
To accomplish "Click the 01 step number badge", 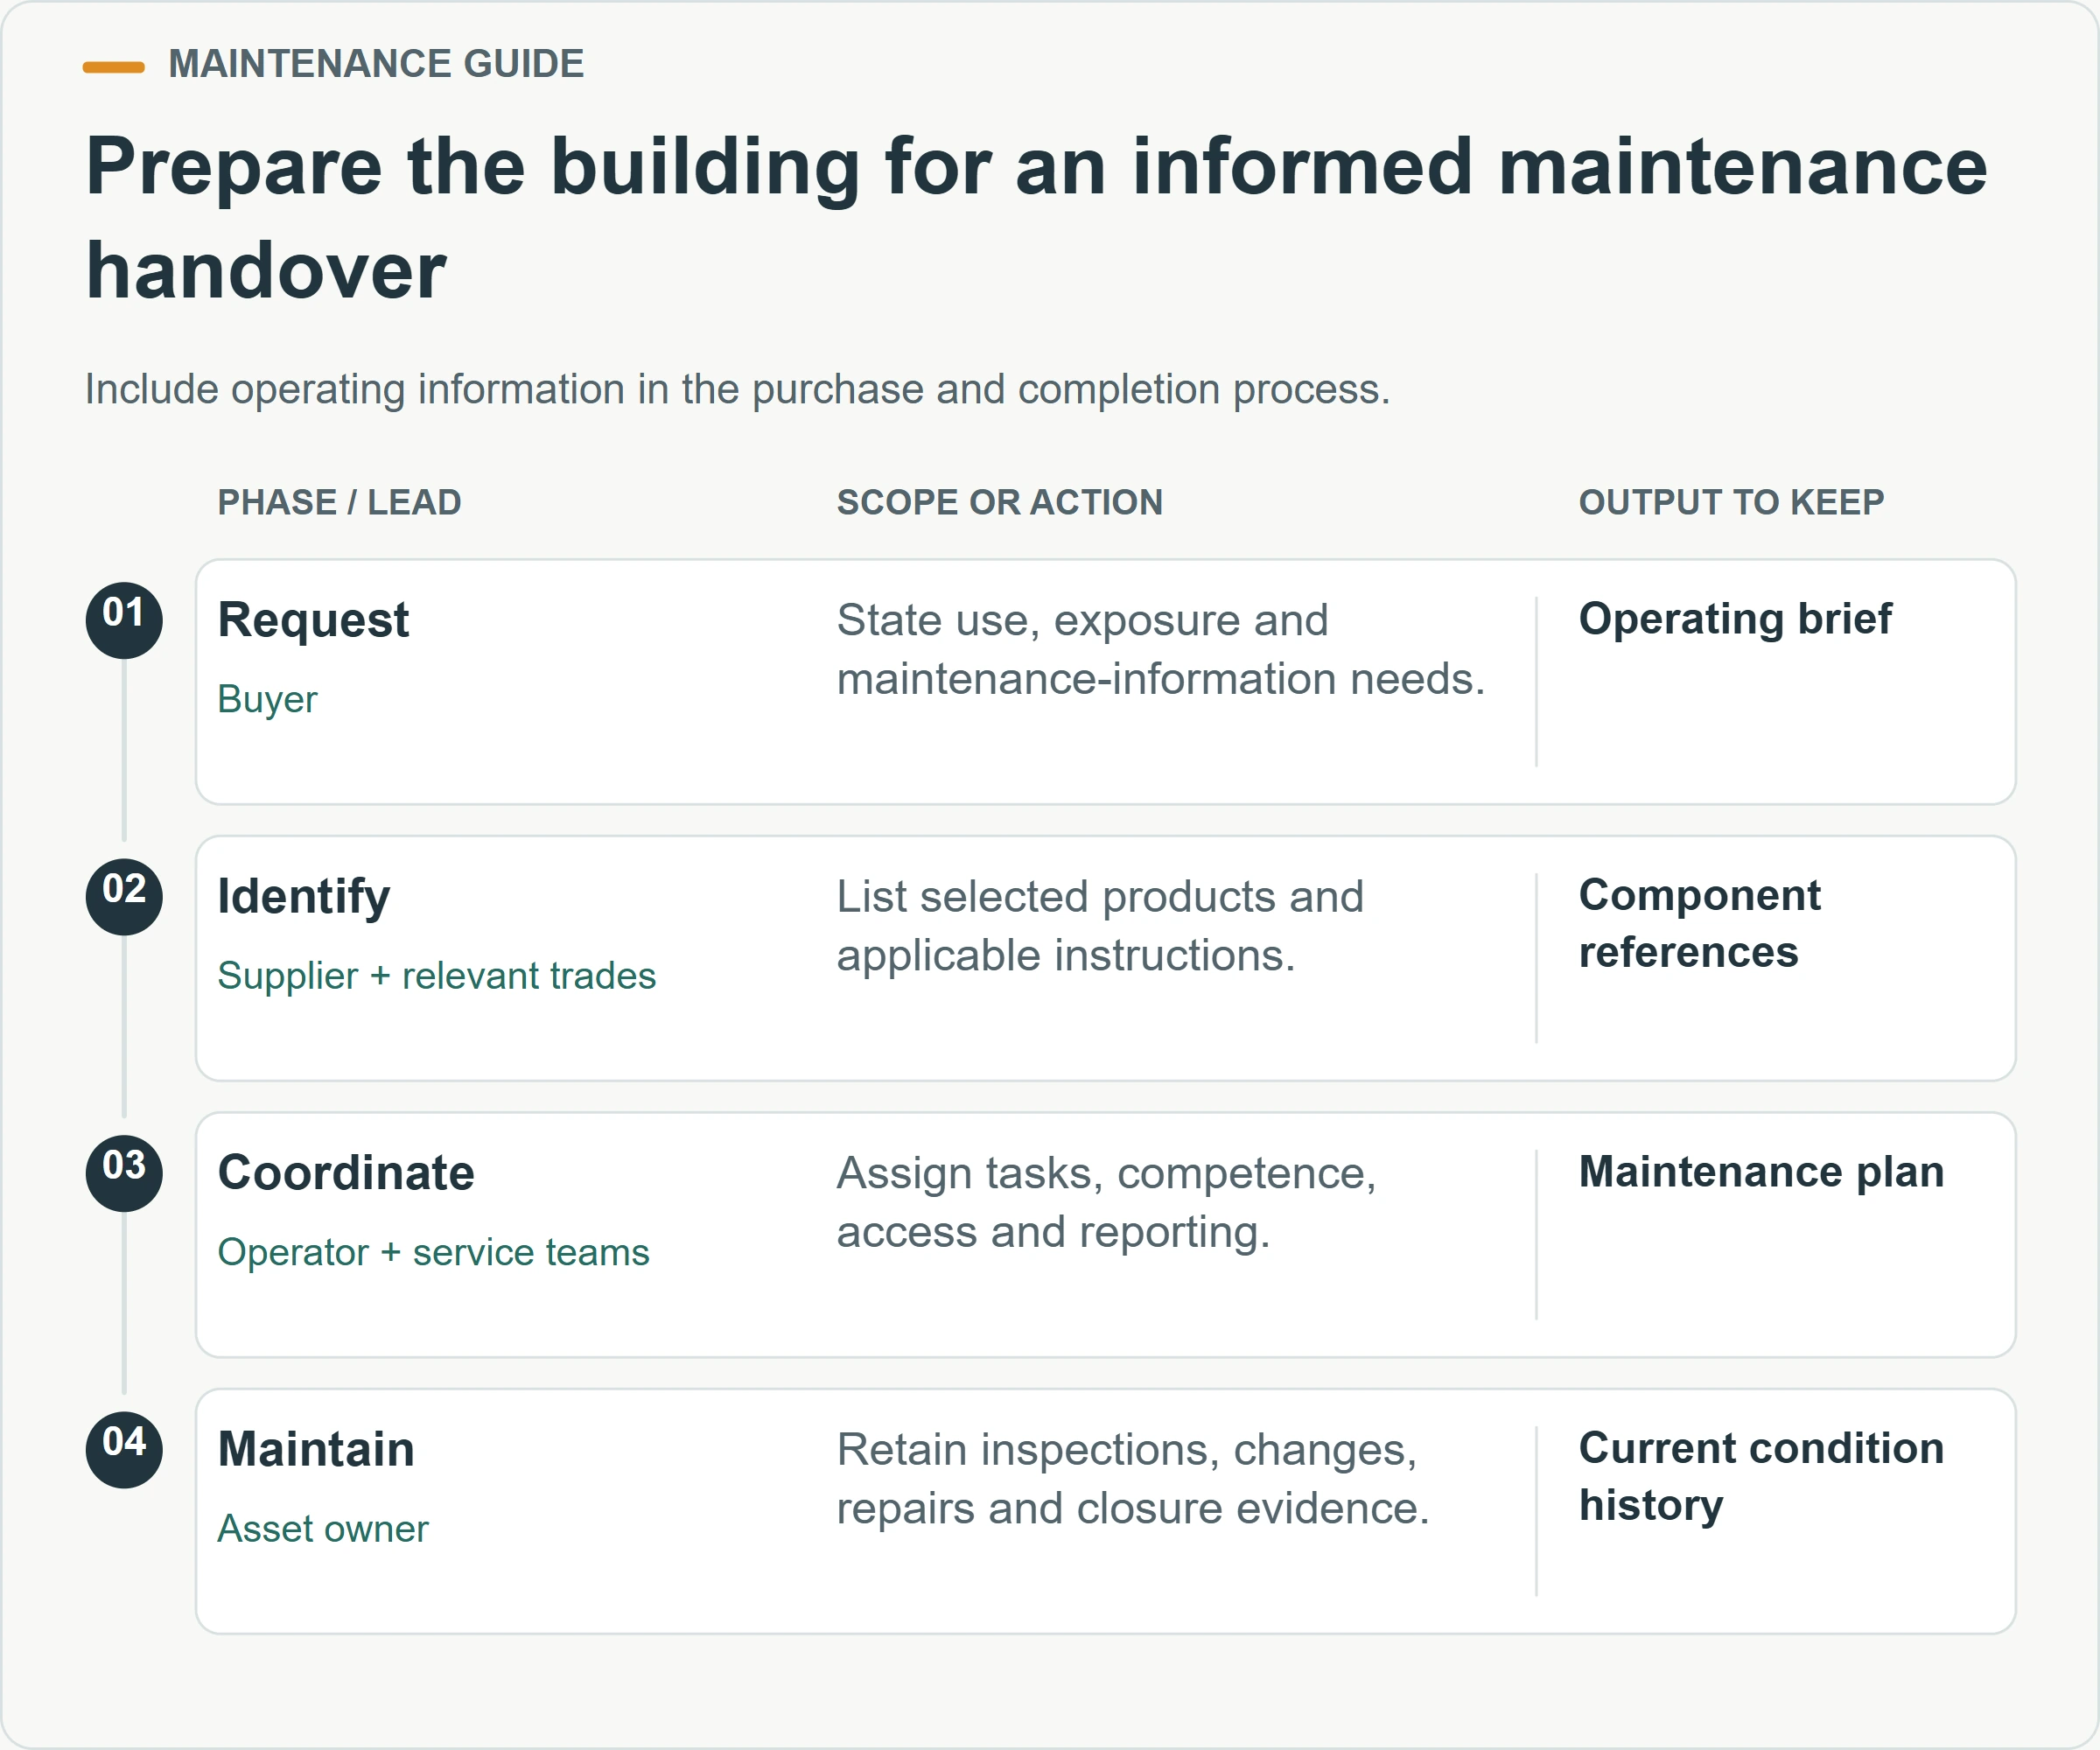I will pos(124,620).
